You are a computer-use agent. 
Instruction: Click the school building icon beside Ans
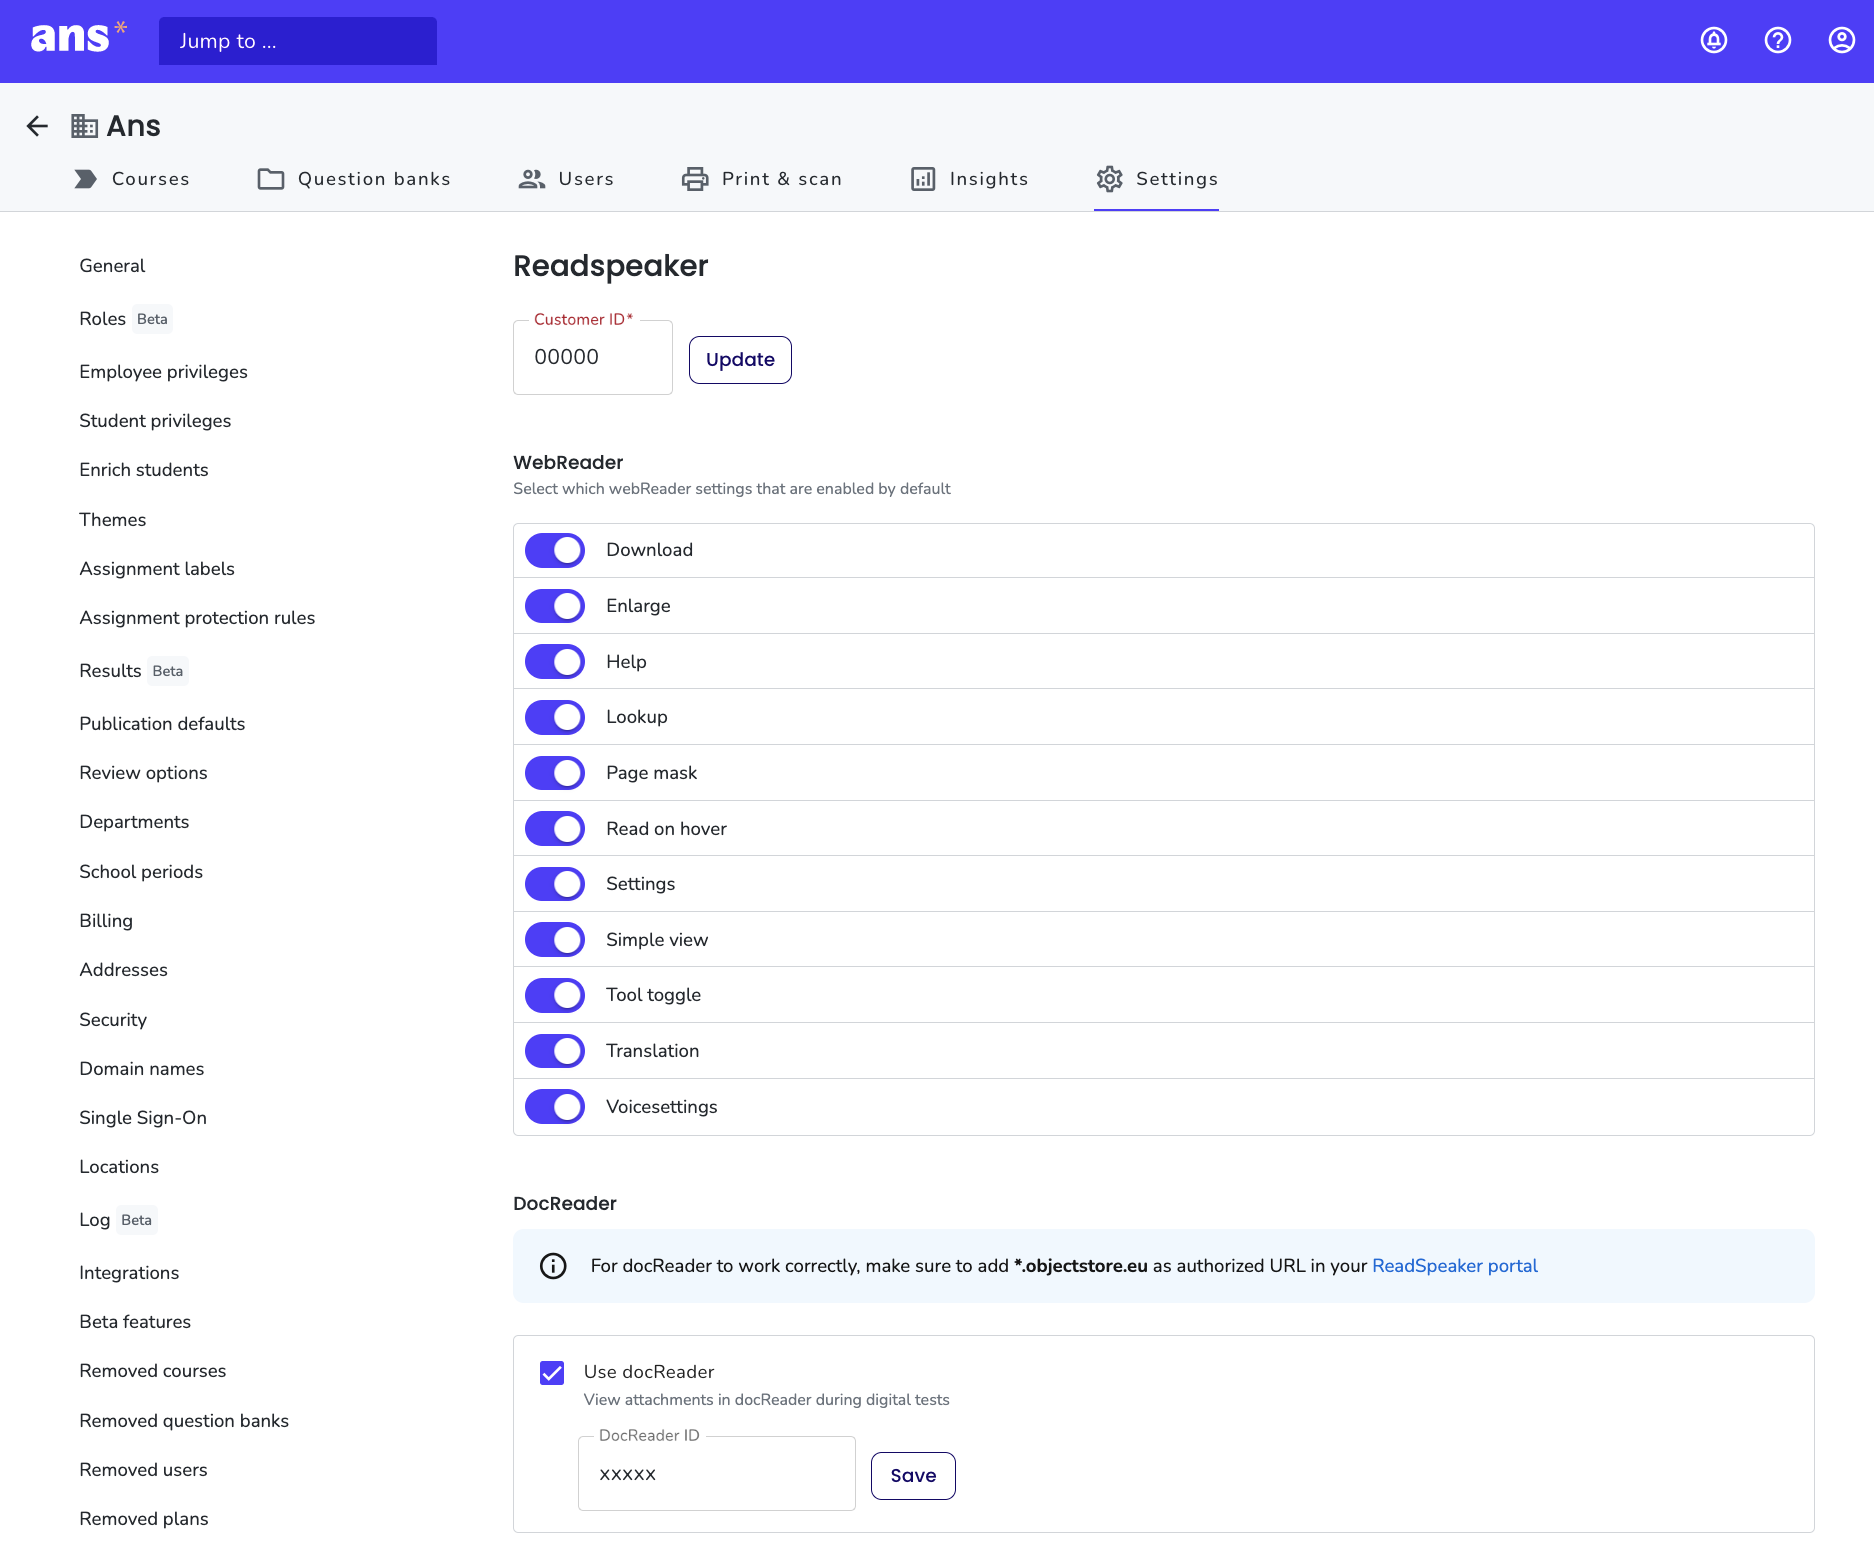tap(85, 126)
